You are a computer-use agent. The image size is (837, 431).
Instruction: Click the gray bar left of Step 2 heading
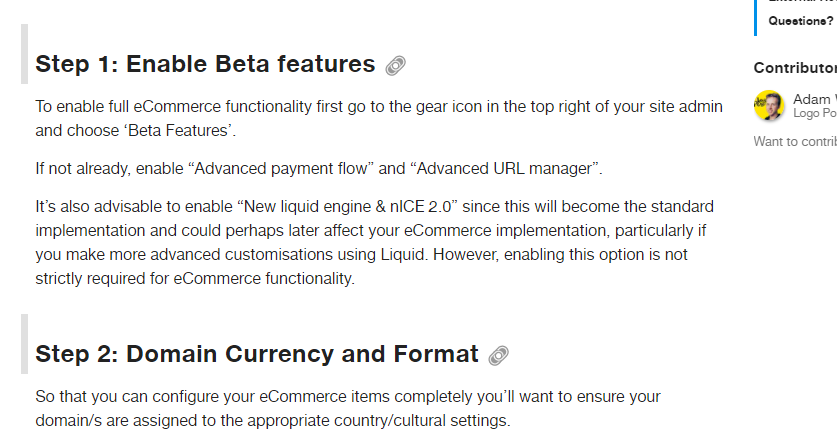pos(24,344)
